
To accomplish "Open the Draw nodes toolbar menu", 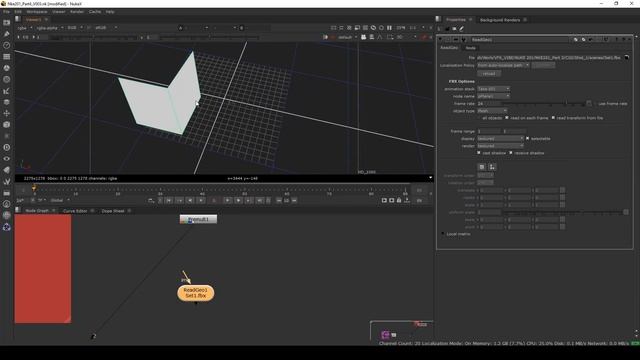I will pyautogui.click(x=7, y=34).
